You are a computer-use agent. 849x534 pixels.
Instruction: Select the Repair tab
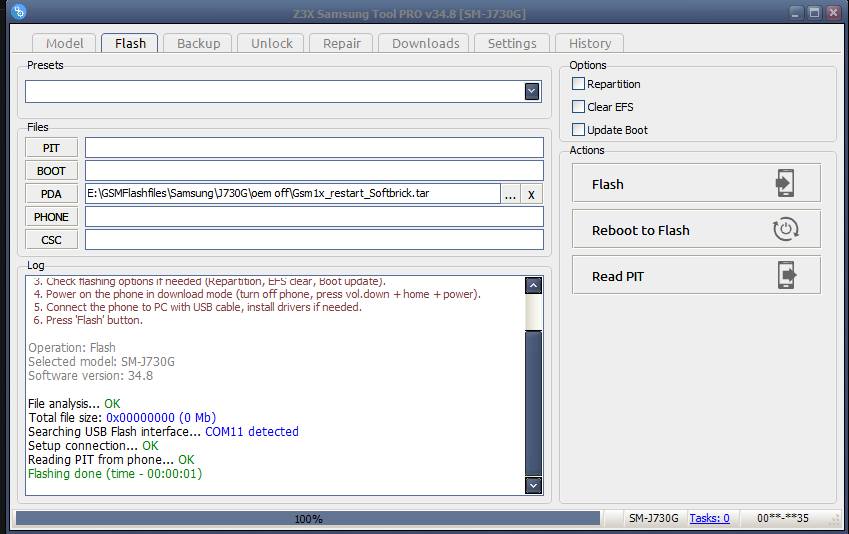point(342,43)
